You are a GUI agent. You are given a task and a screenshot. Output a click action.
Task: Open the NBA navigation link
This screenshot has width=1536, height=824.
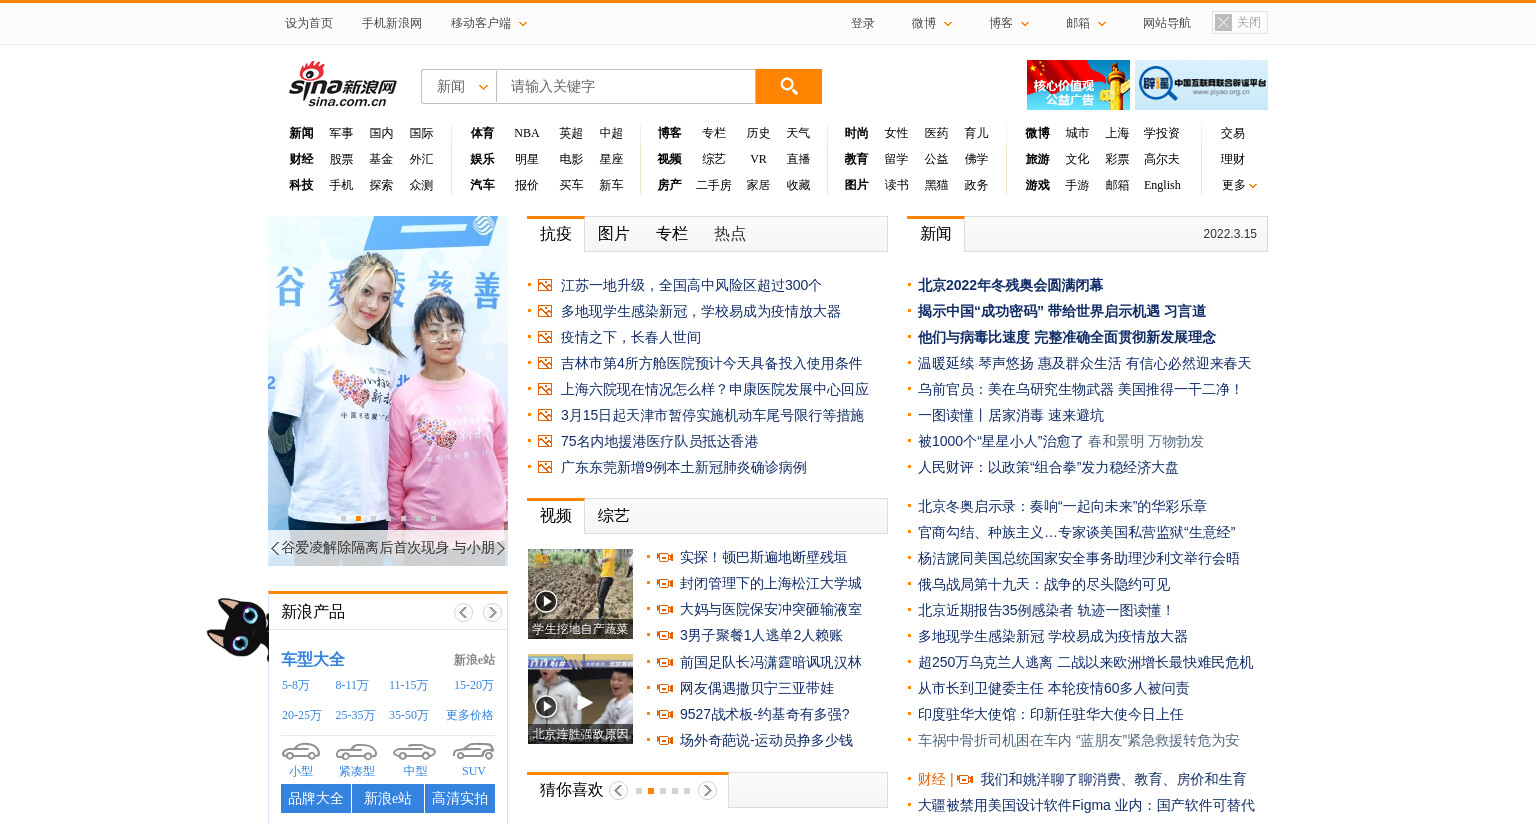527,133
